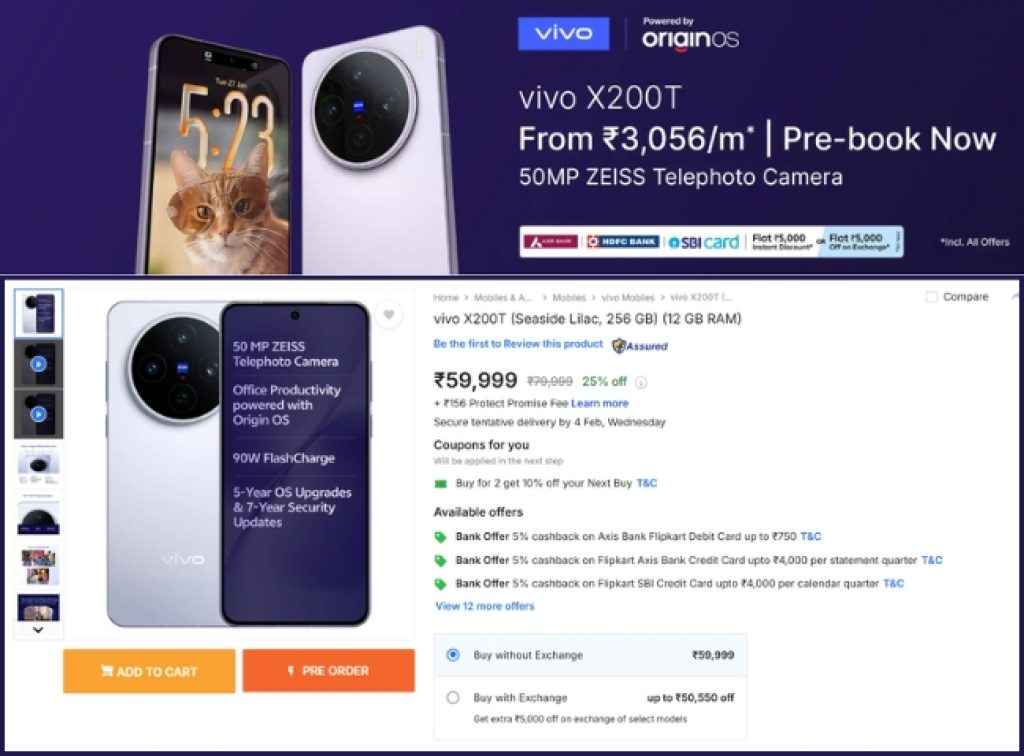
Task: Select the Buy with Exchange option
Action: [x=453, y=698]
